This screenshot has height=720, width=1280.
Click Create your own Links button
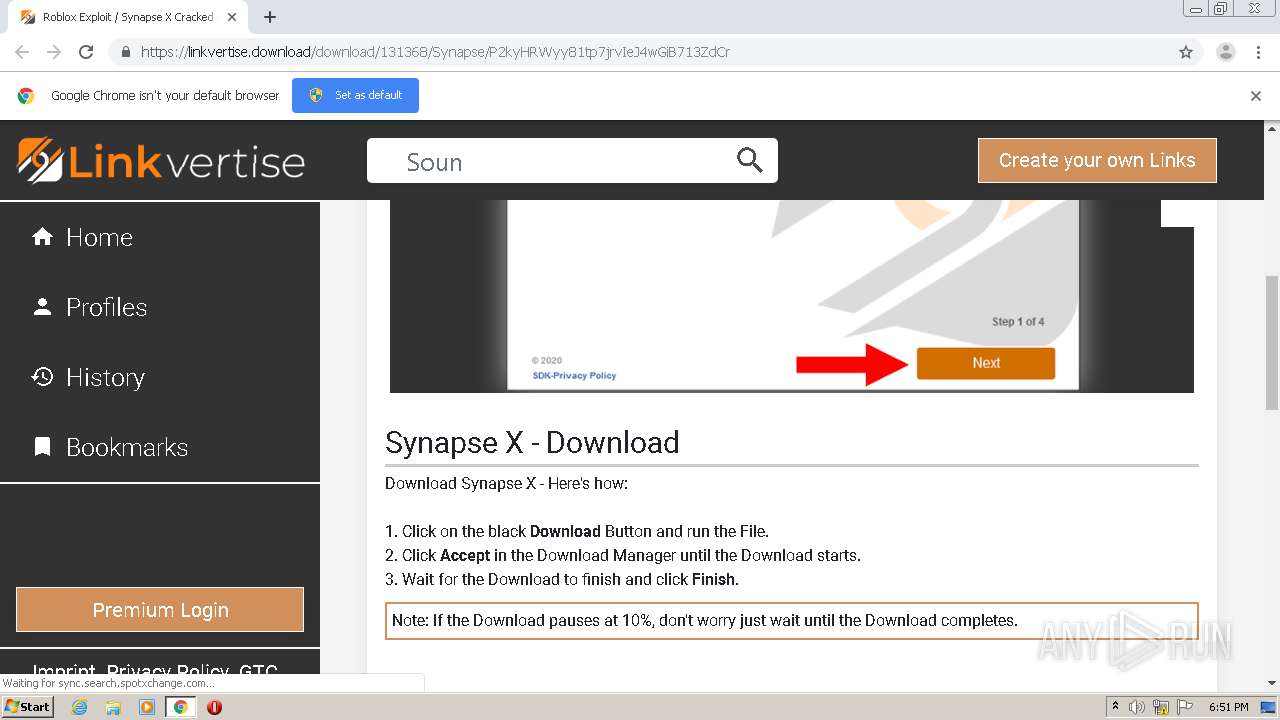pos(1097,160)
